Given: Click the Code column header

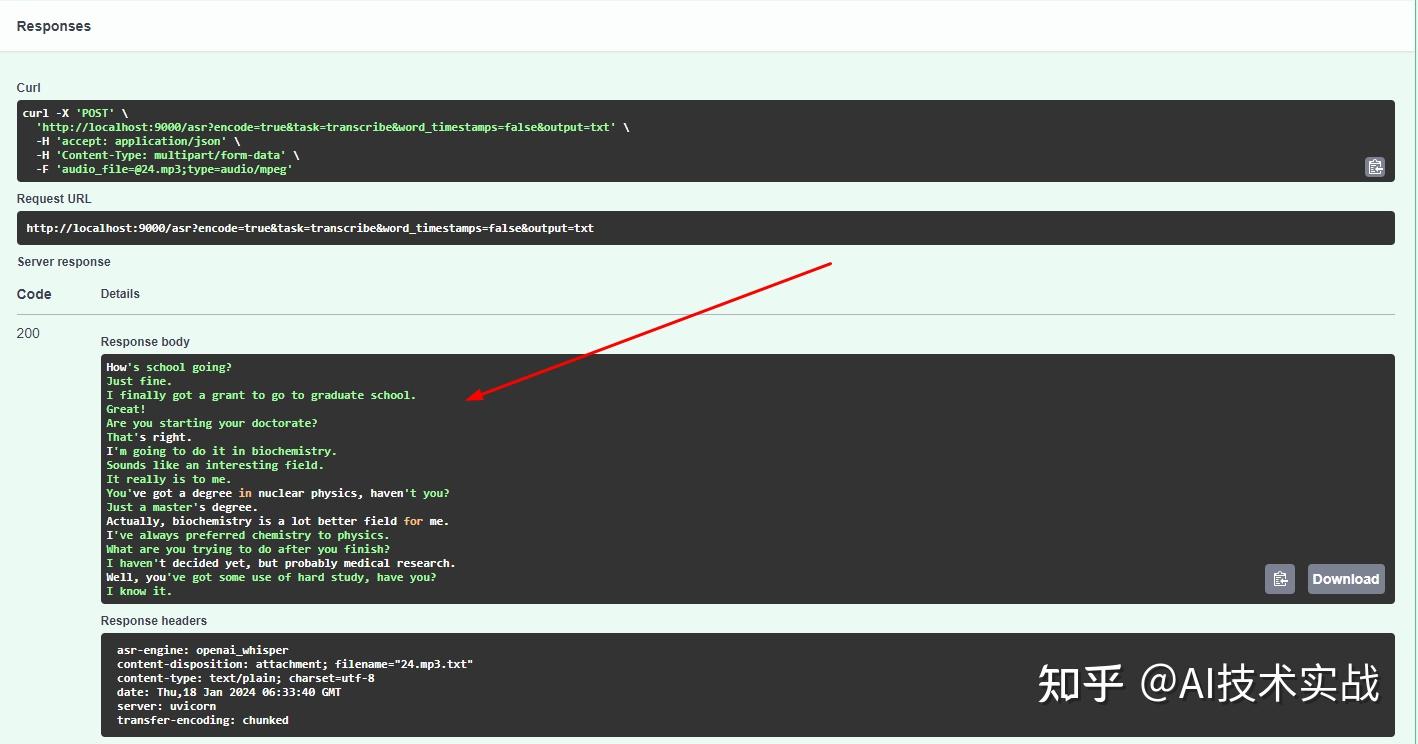Looking at the screenshot, I should 33,293.
